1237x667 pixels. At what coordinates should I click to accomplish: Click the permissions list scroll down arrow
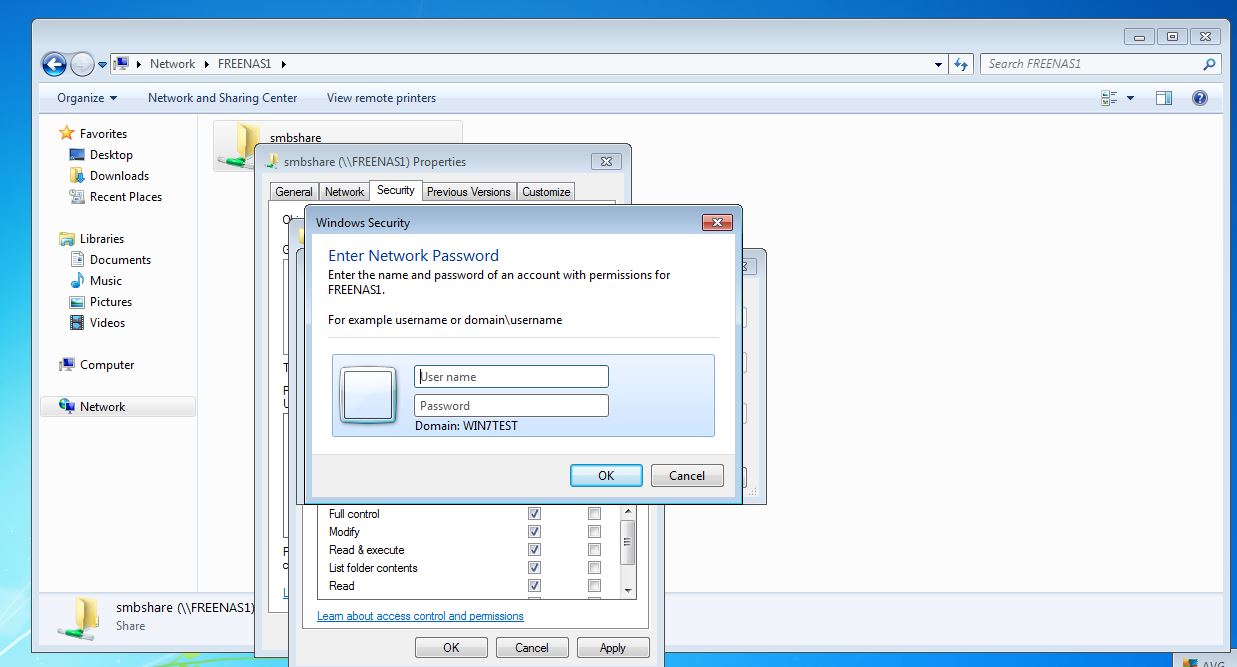(628, 591)
